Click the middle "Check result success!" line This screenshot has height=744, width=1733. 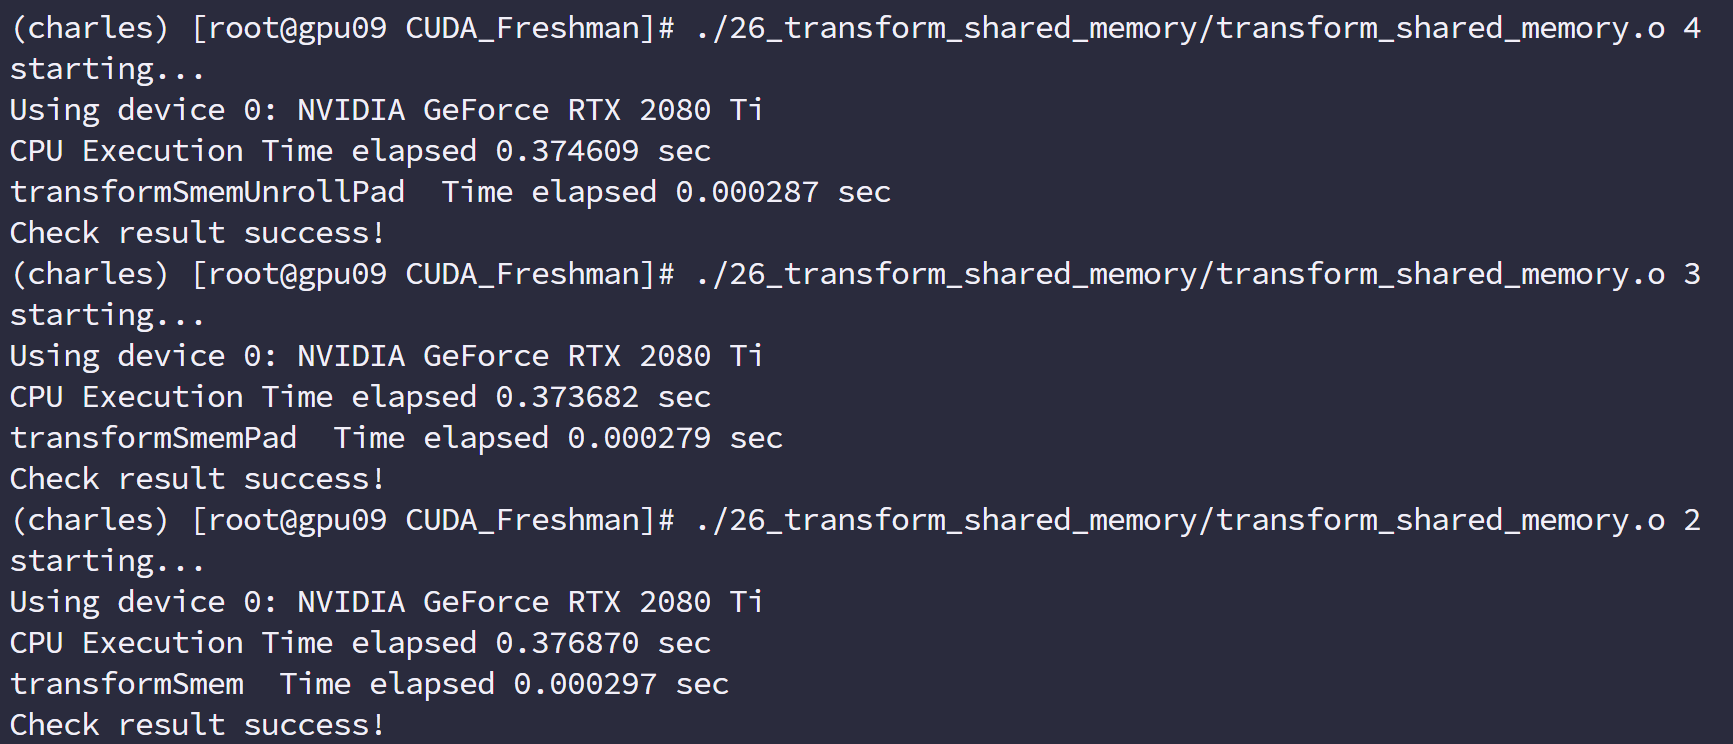point(197,479)
